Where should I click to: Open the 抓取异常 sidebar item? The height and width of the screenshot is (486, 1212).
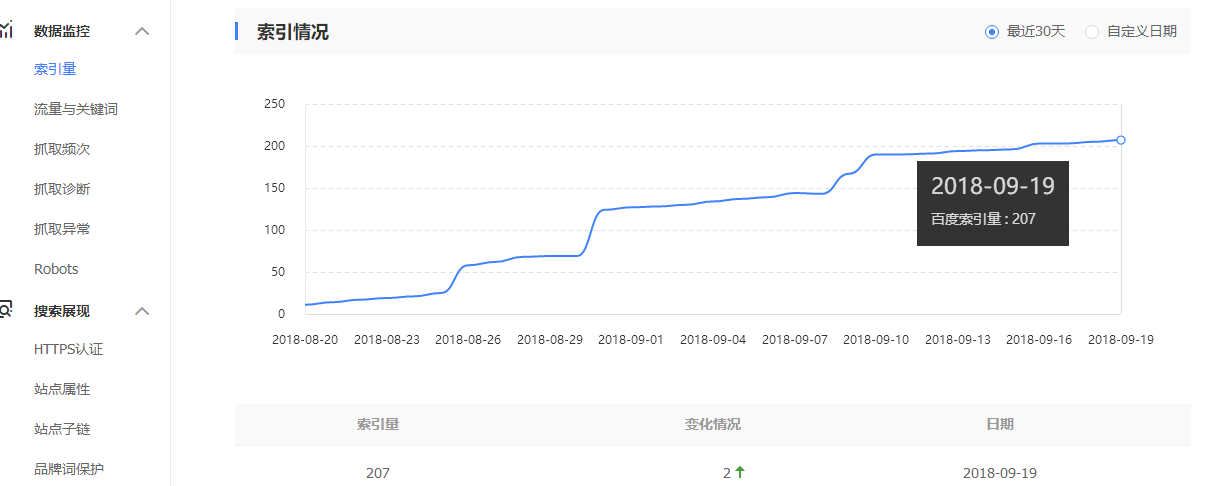point(62,229)
